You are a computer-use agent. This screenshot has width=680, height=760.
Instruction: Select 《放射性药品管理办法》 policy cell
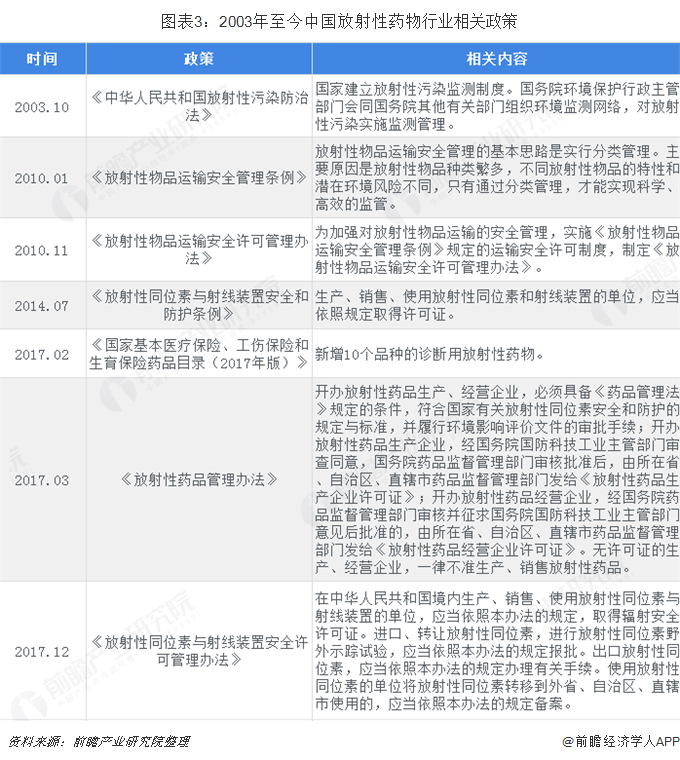coord(198,480)
